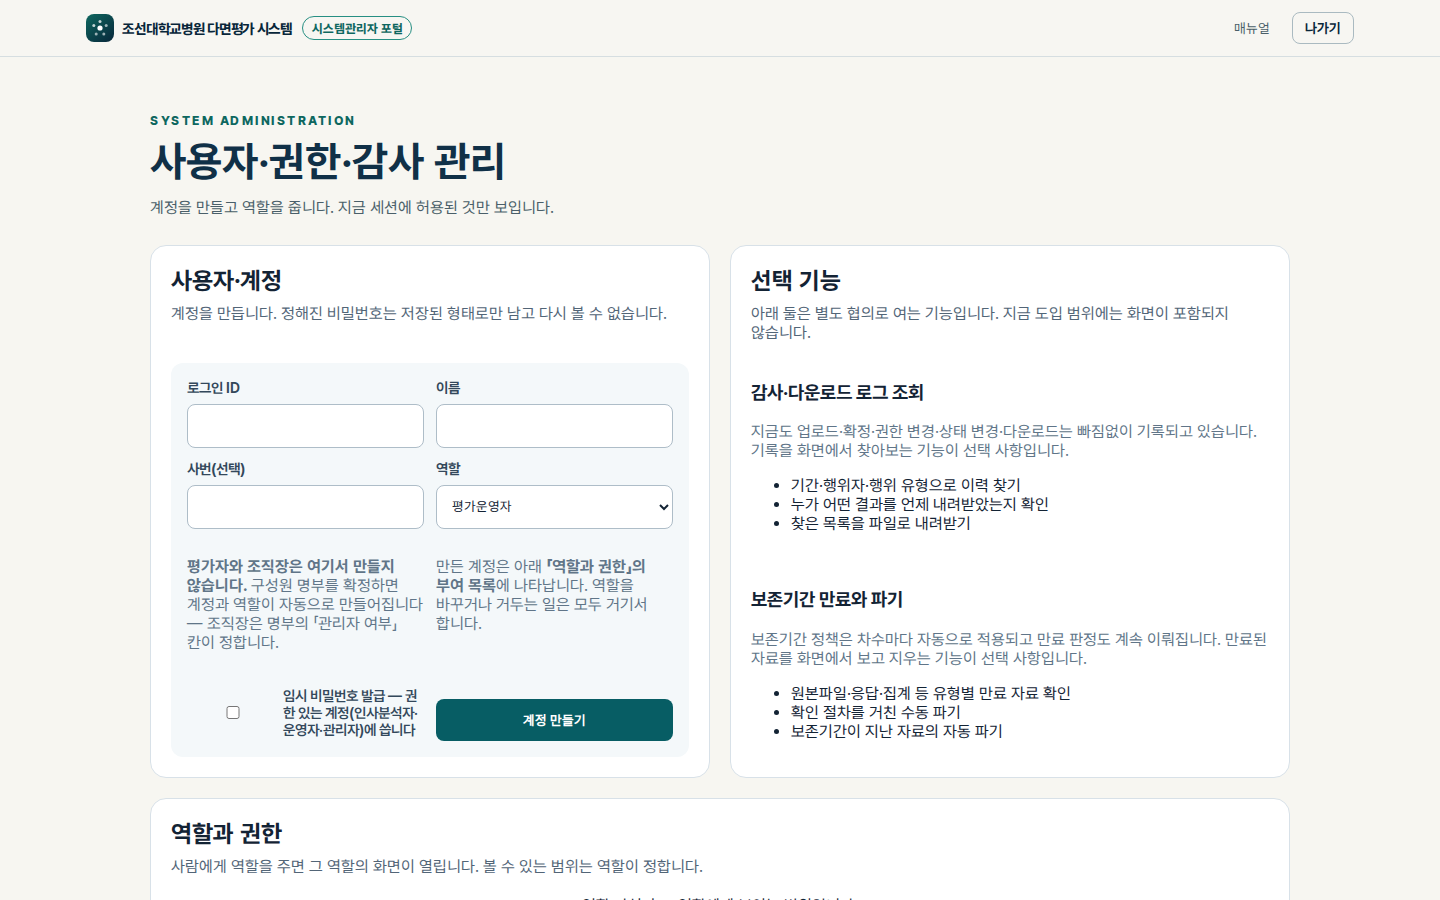Click the 역할과 권한 section heading
The height and width of the screenshot is (900, 1440).
226,833
